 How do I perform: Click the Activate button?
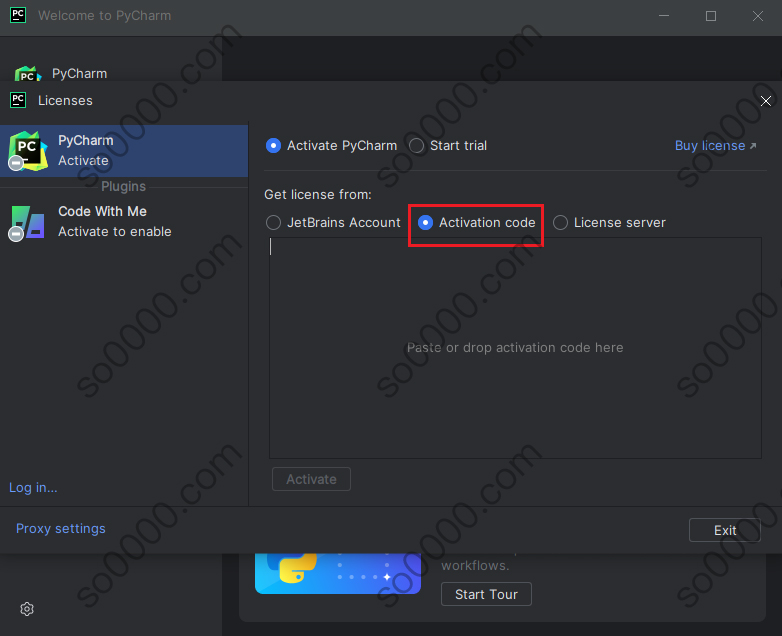(311, 479)
